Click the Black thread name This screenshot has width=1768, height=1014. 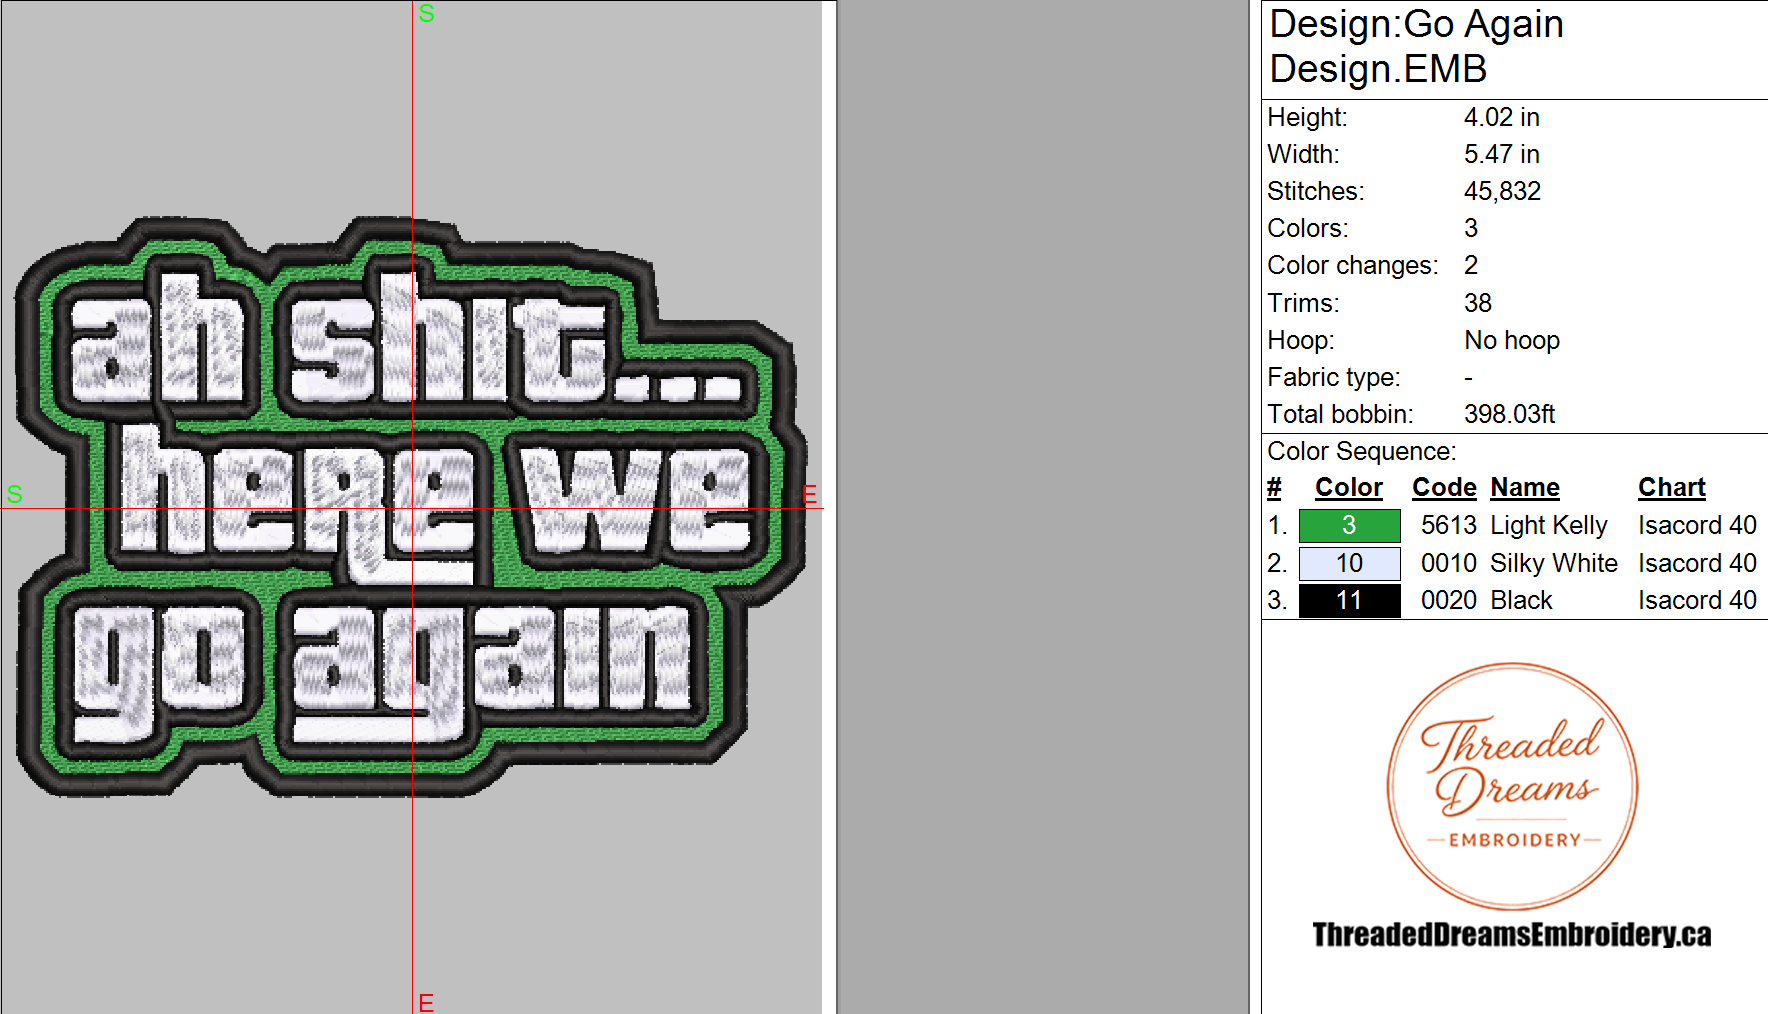pyautogui.click(x=1521, y=600)
